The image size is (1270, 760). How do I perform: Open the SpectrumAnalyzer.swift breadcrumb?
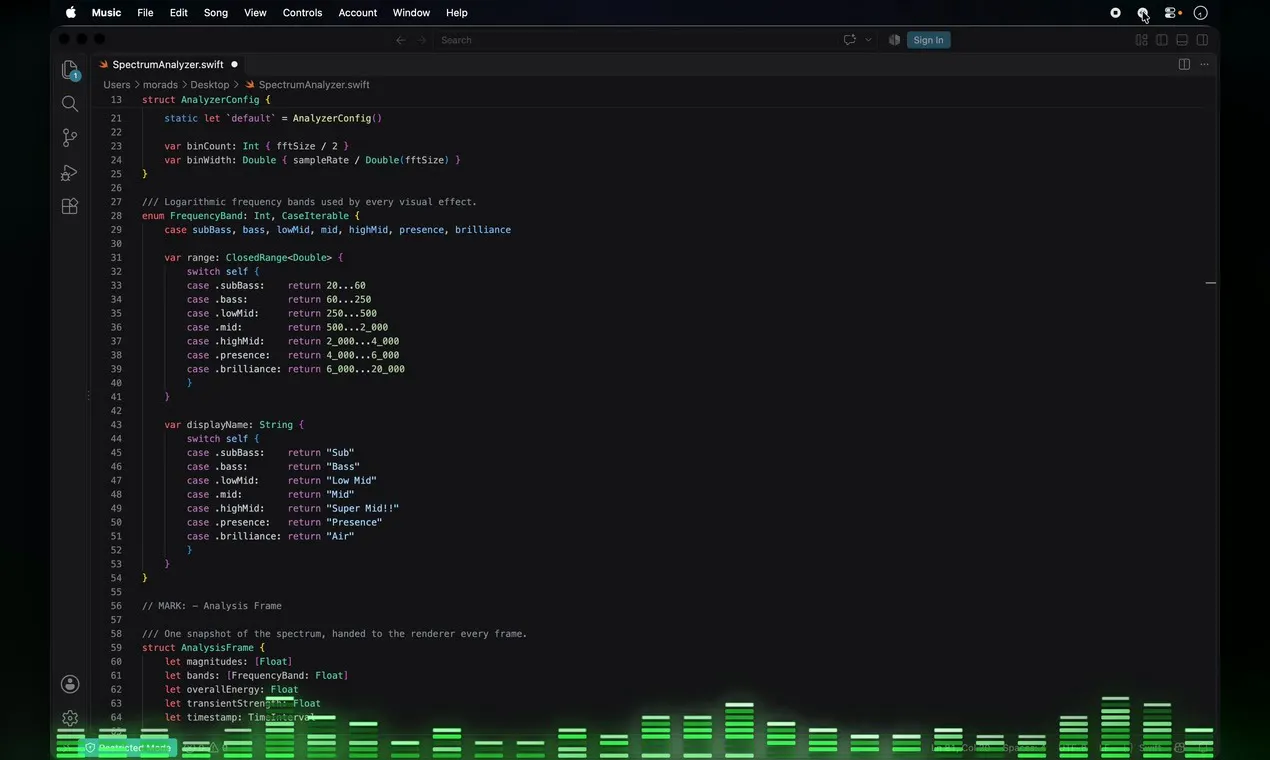click(307, 85)
